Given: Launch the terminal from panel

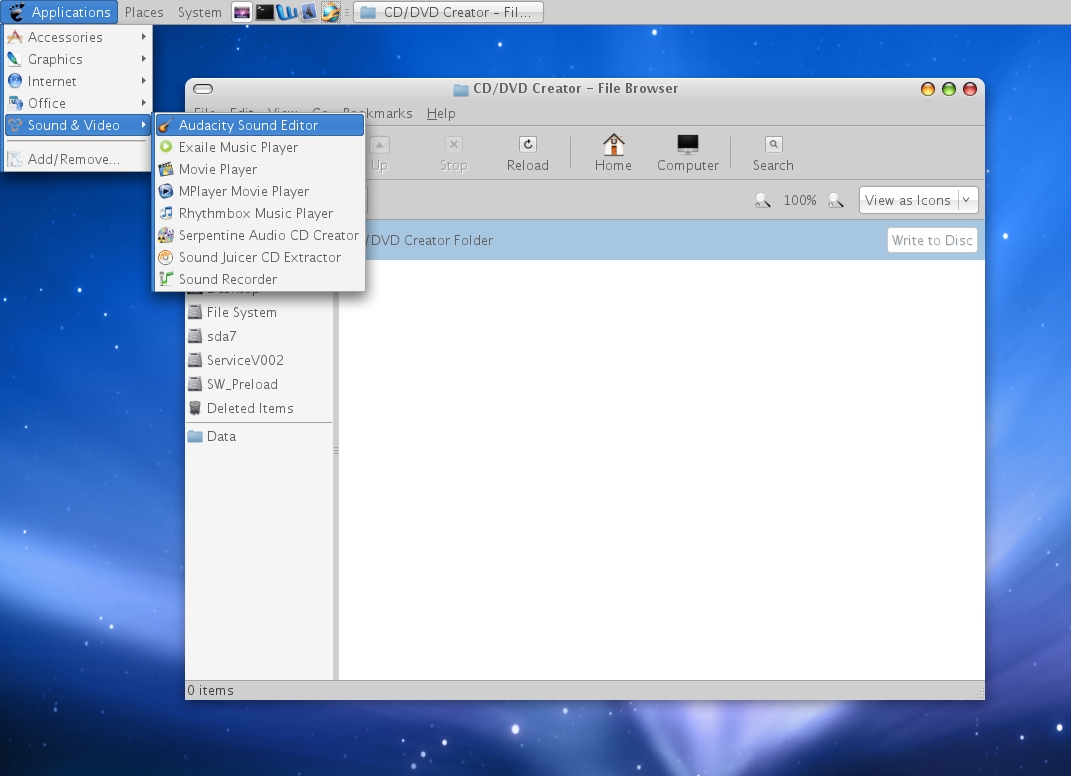Looking at the screenshot, I should [x=264, y=12].
